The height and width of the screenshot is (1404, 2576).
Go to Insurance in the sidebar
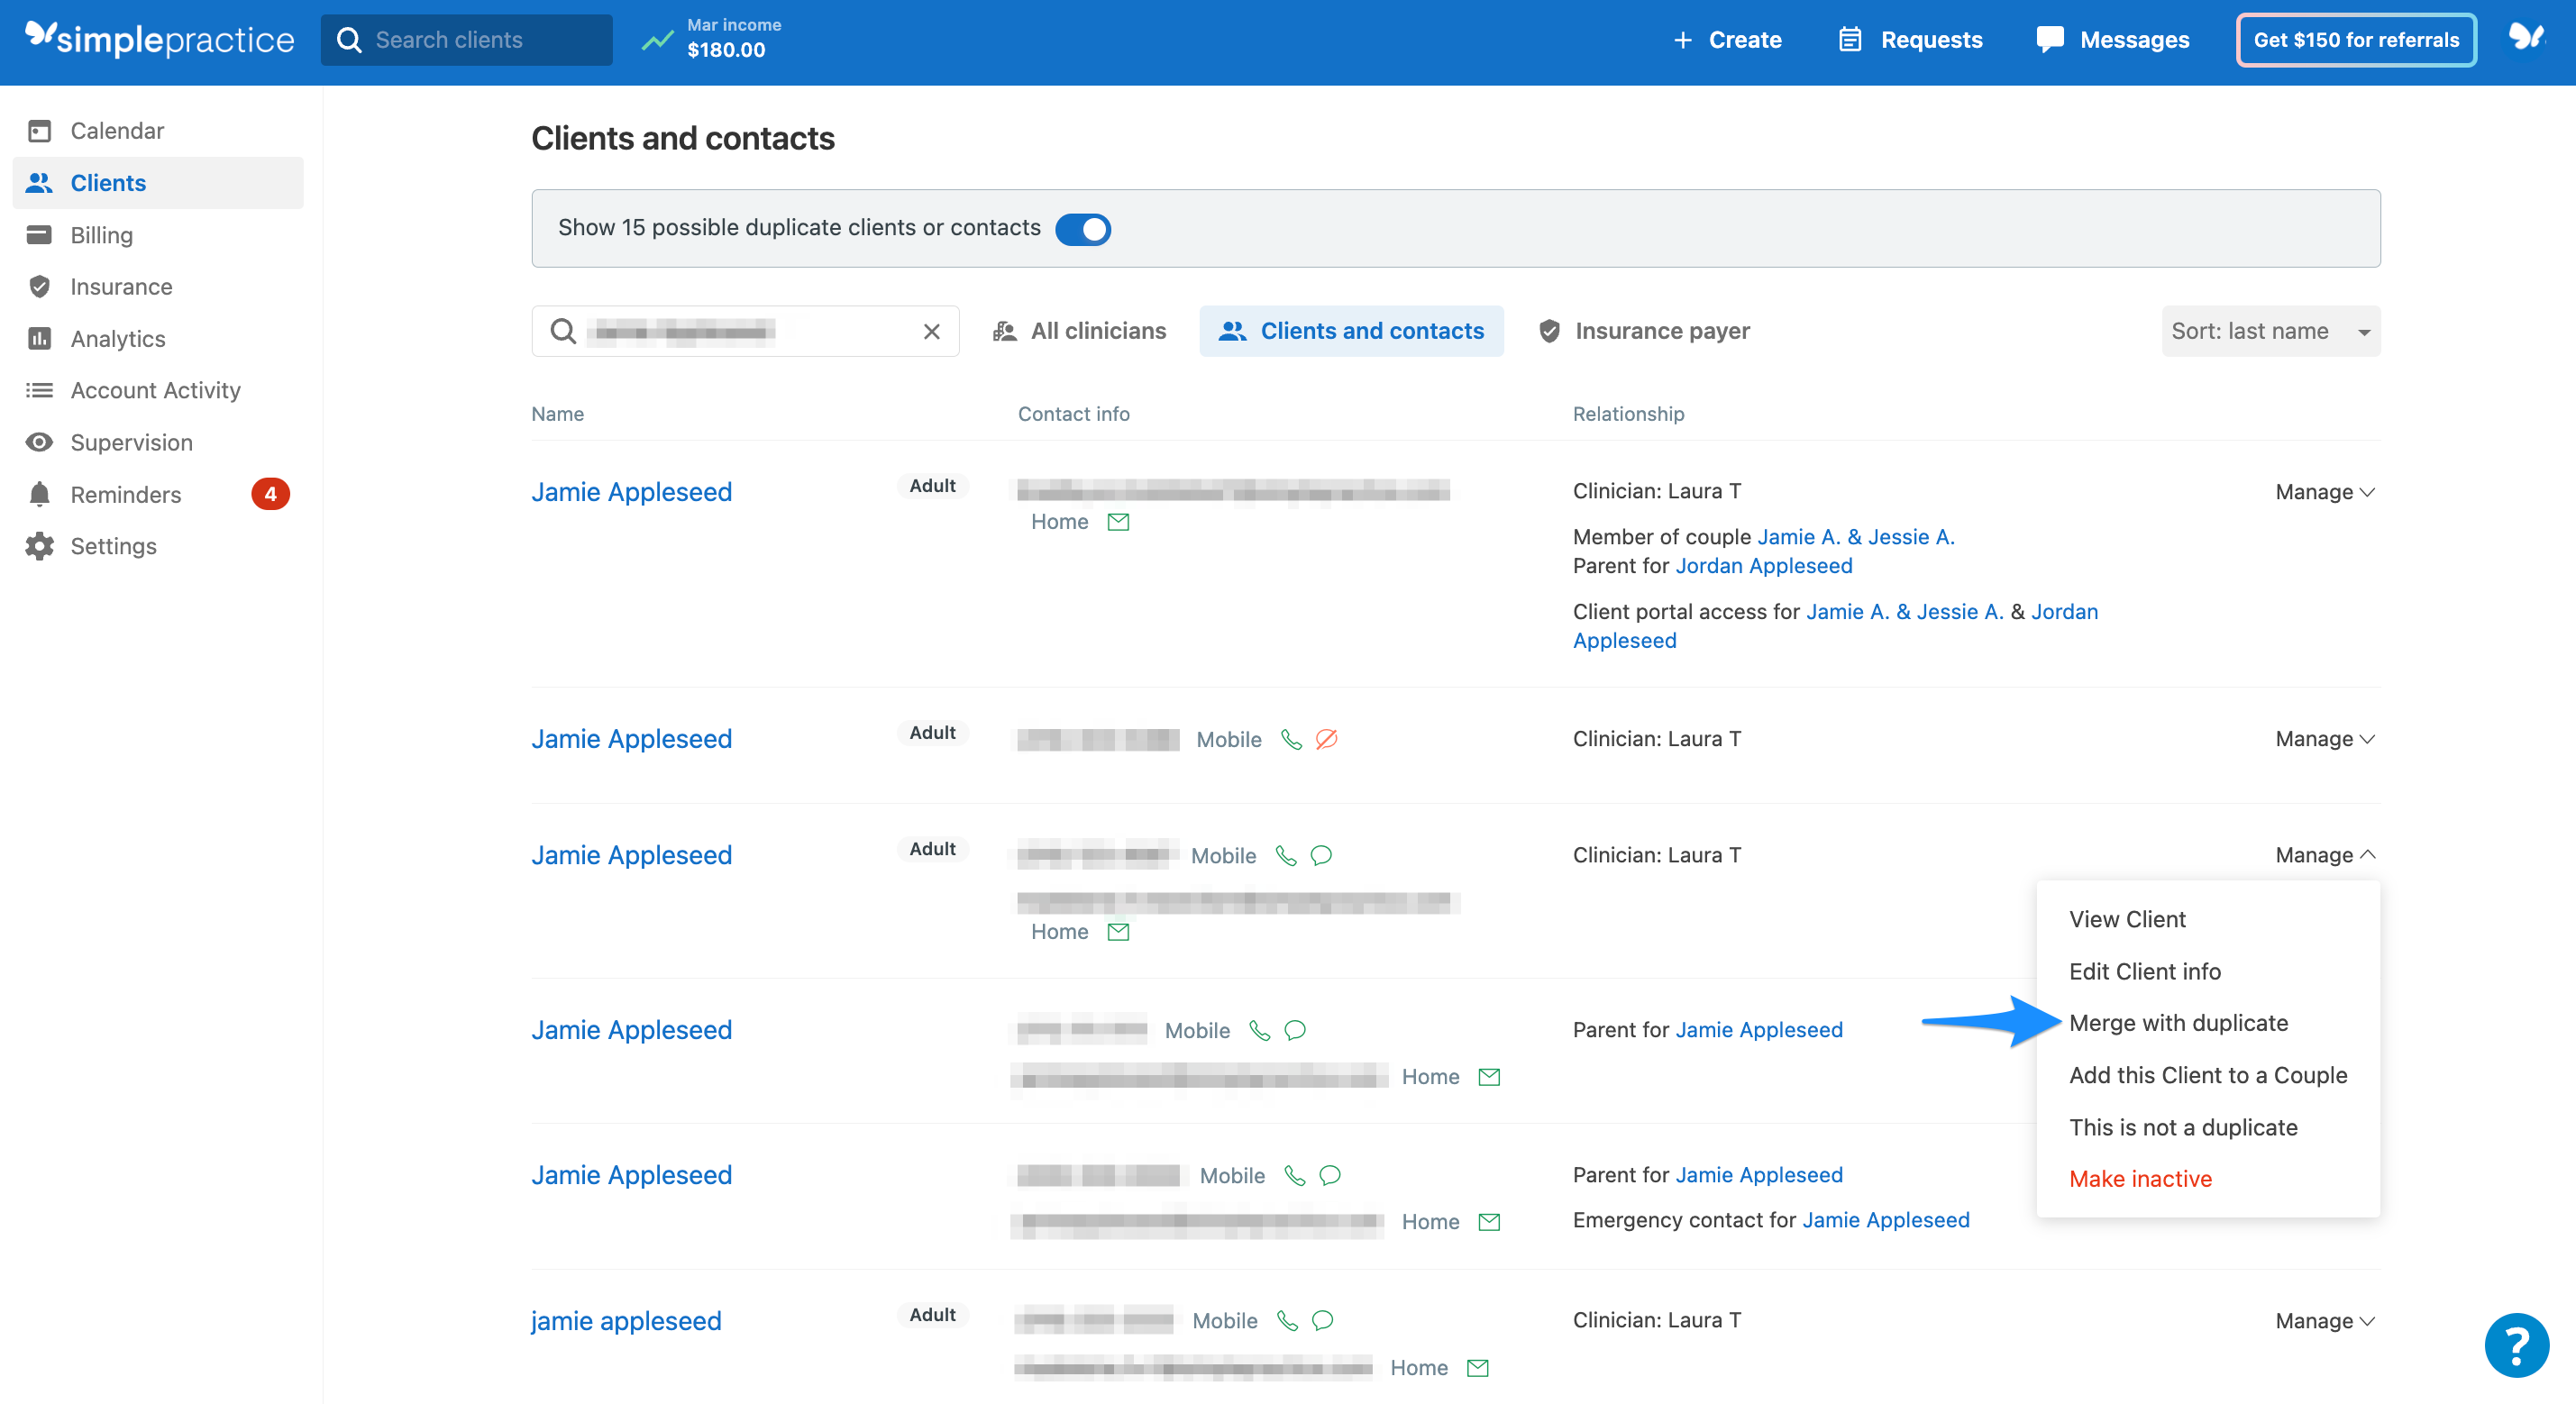[158, 287]
